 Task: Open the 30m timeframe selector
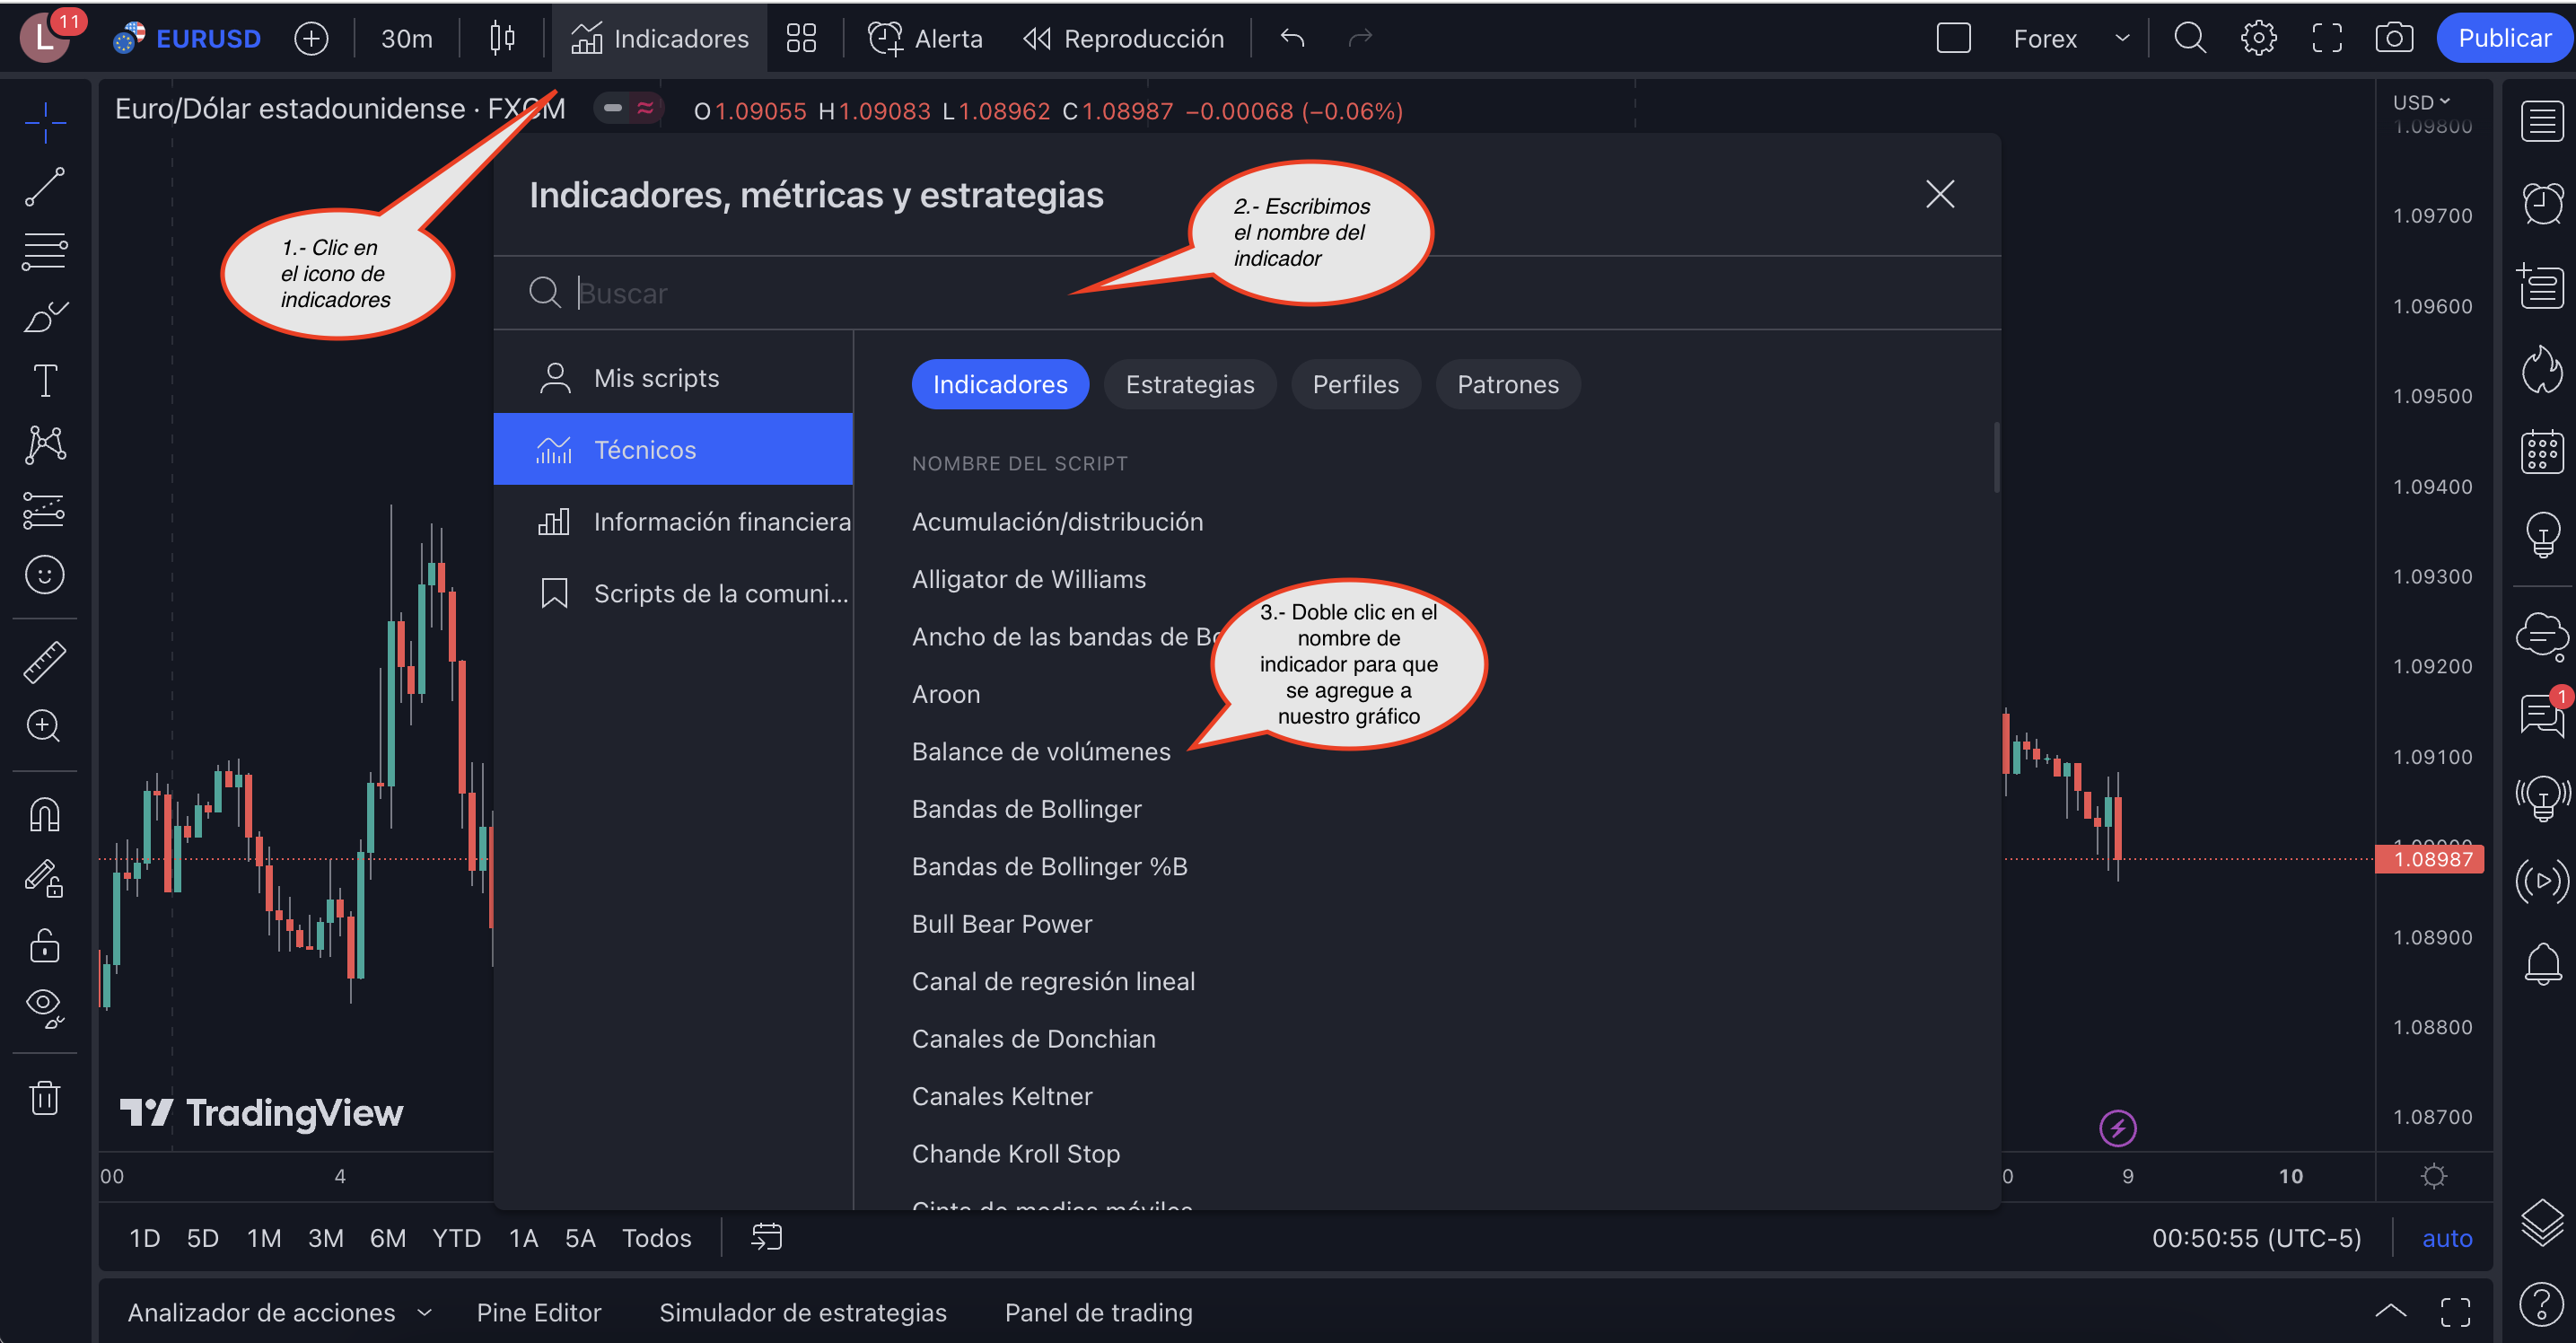point(406,38)
